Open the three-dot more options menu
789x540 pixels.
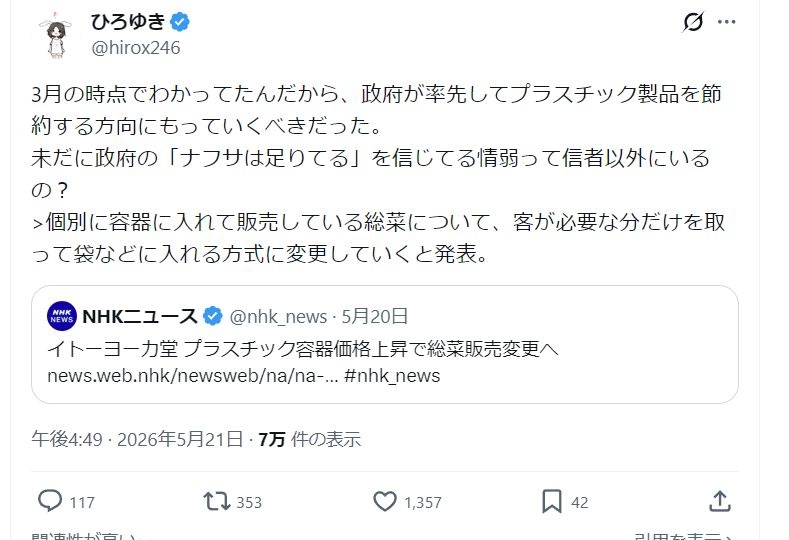(x=727, y=22)
